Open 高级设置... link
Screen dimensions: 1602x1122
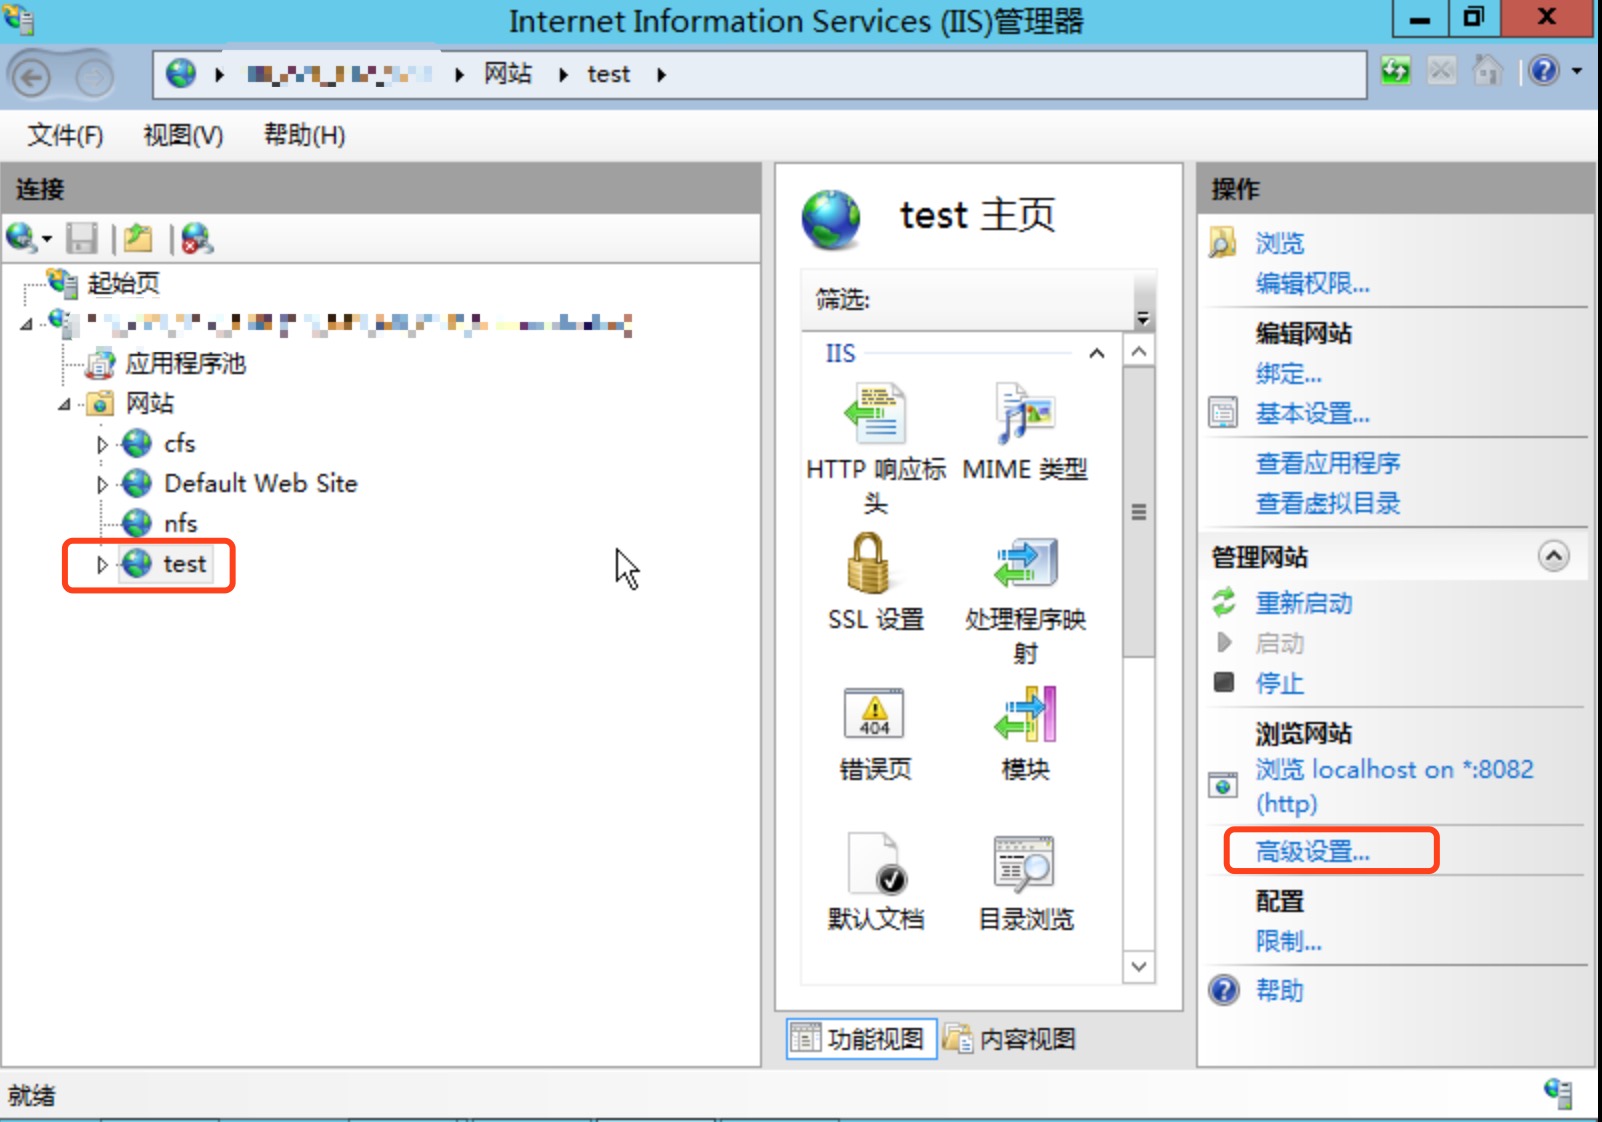pos(1312,851)
